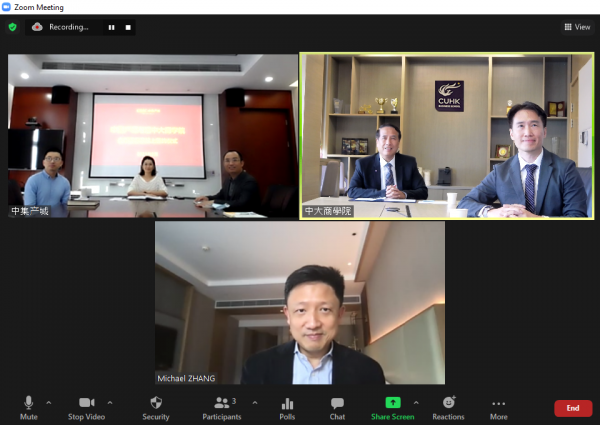Click the green encryption shield icon
Image resolution: width=600 pixels, height=425 pixels.
pos(12,27)
